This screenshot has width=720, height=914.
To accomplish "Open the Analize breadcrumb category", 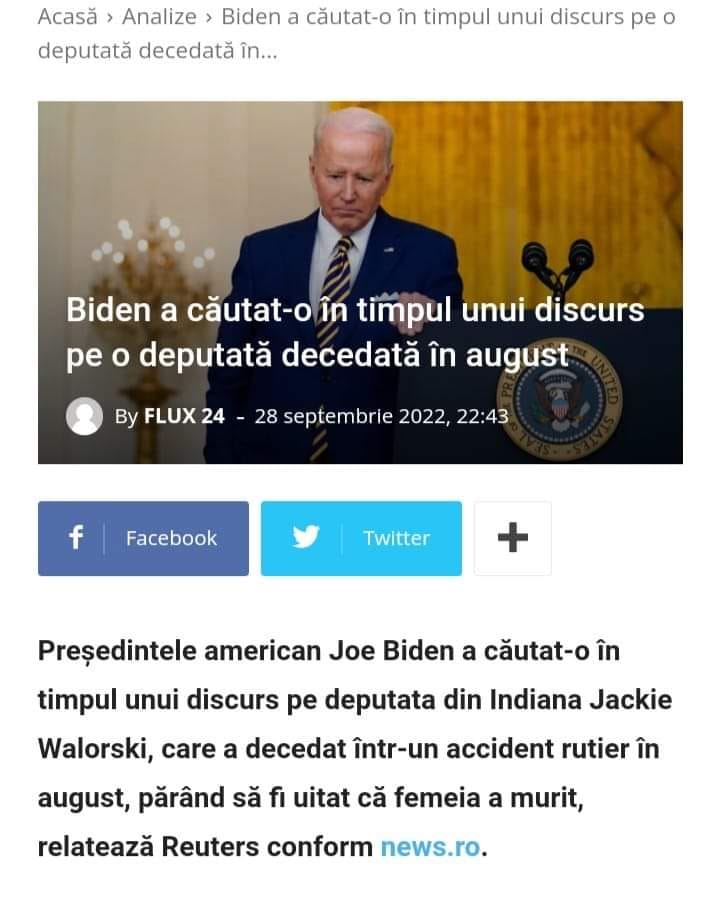I will click(x=159, y=17).
